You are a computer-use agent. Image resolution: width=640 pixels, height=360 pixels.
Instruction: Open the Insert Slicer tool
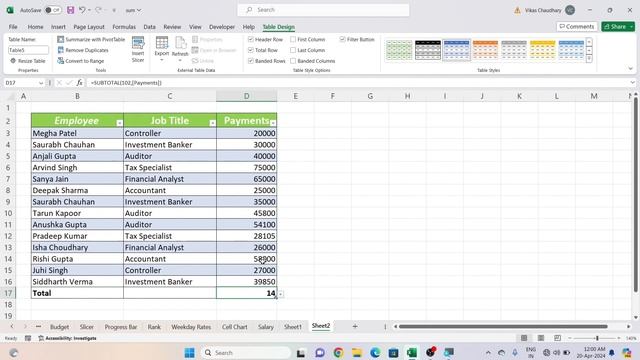[138, 49]
